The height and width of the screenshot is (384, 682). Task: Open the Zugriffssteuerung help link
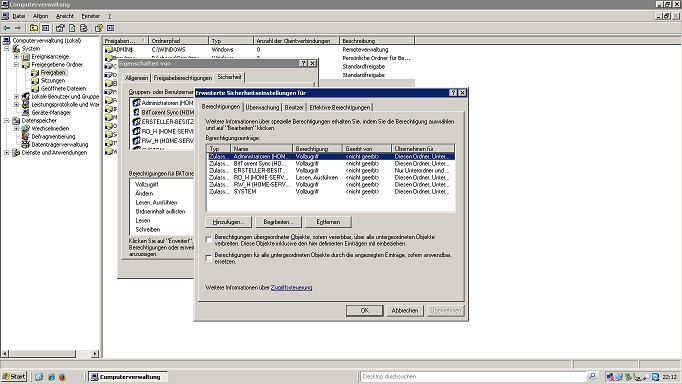pyautogui.click(x=291, y=287)
